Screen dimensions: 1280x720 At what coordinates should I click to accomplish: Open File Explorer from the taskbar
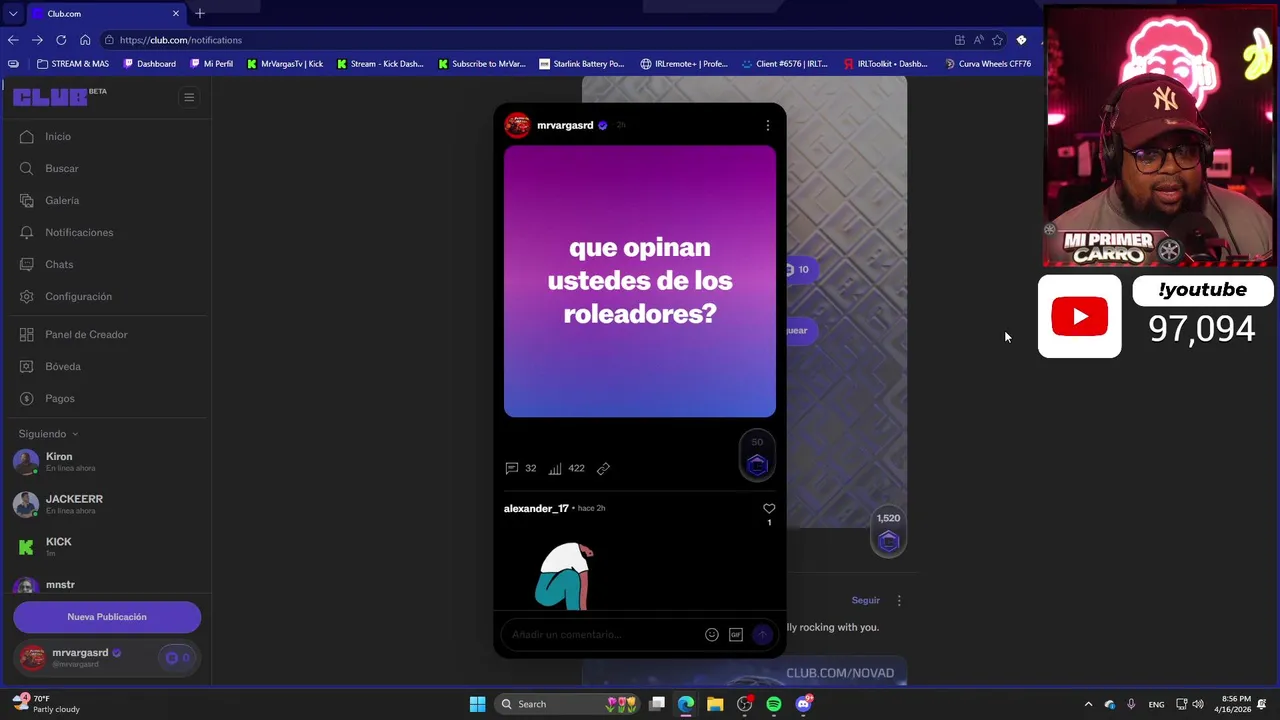point(715,704)
